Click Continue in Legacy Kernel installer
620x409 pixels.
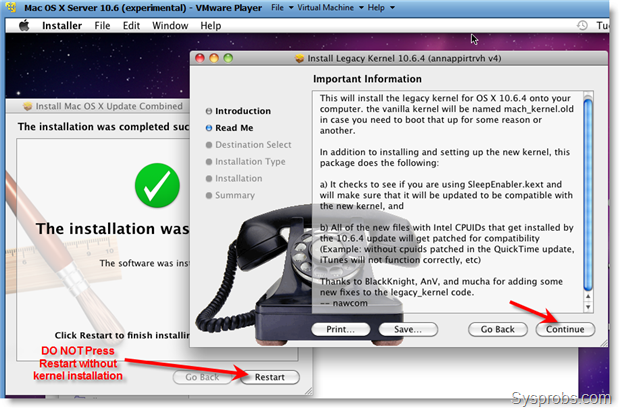(x=565, y=330)
